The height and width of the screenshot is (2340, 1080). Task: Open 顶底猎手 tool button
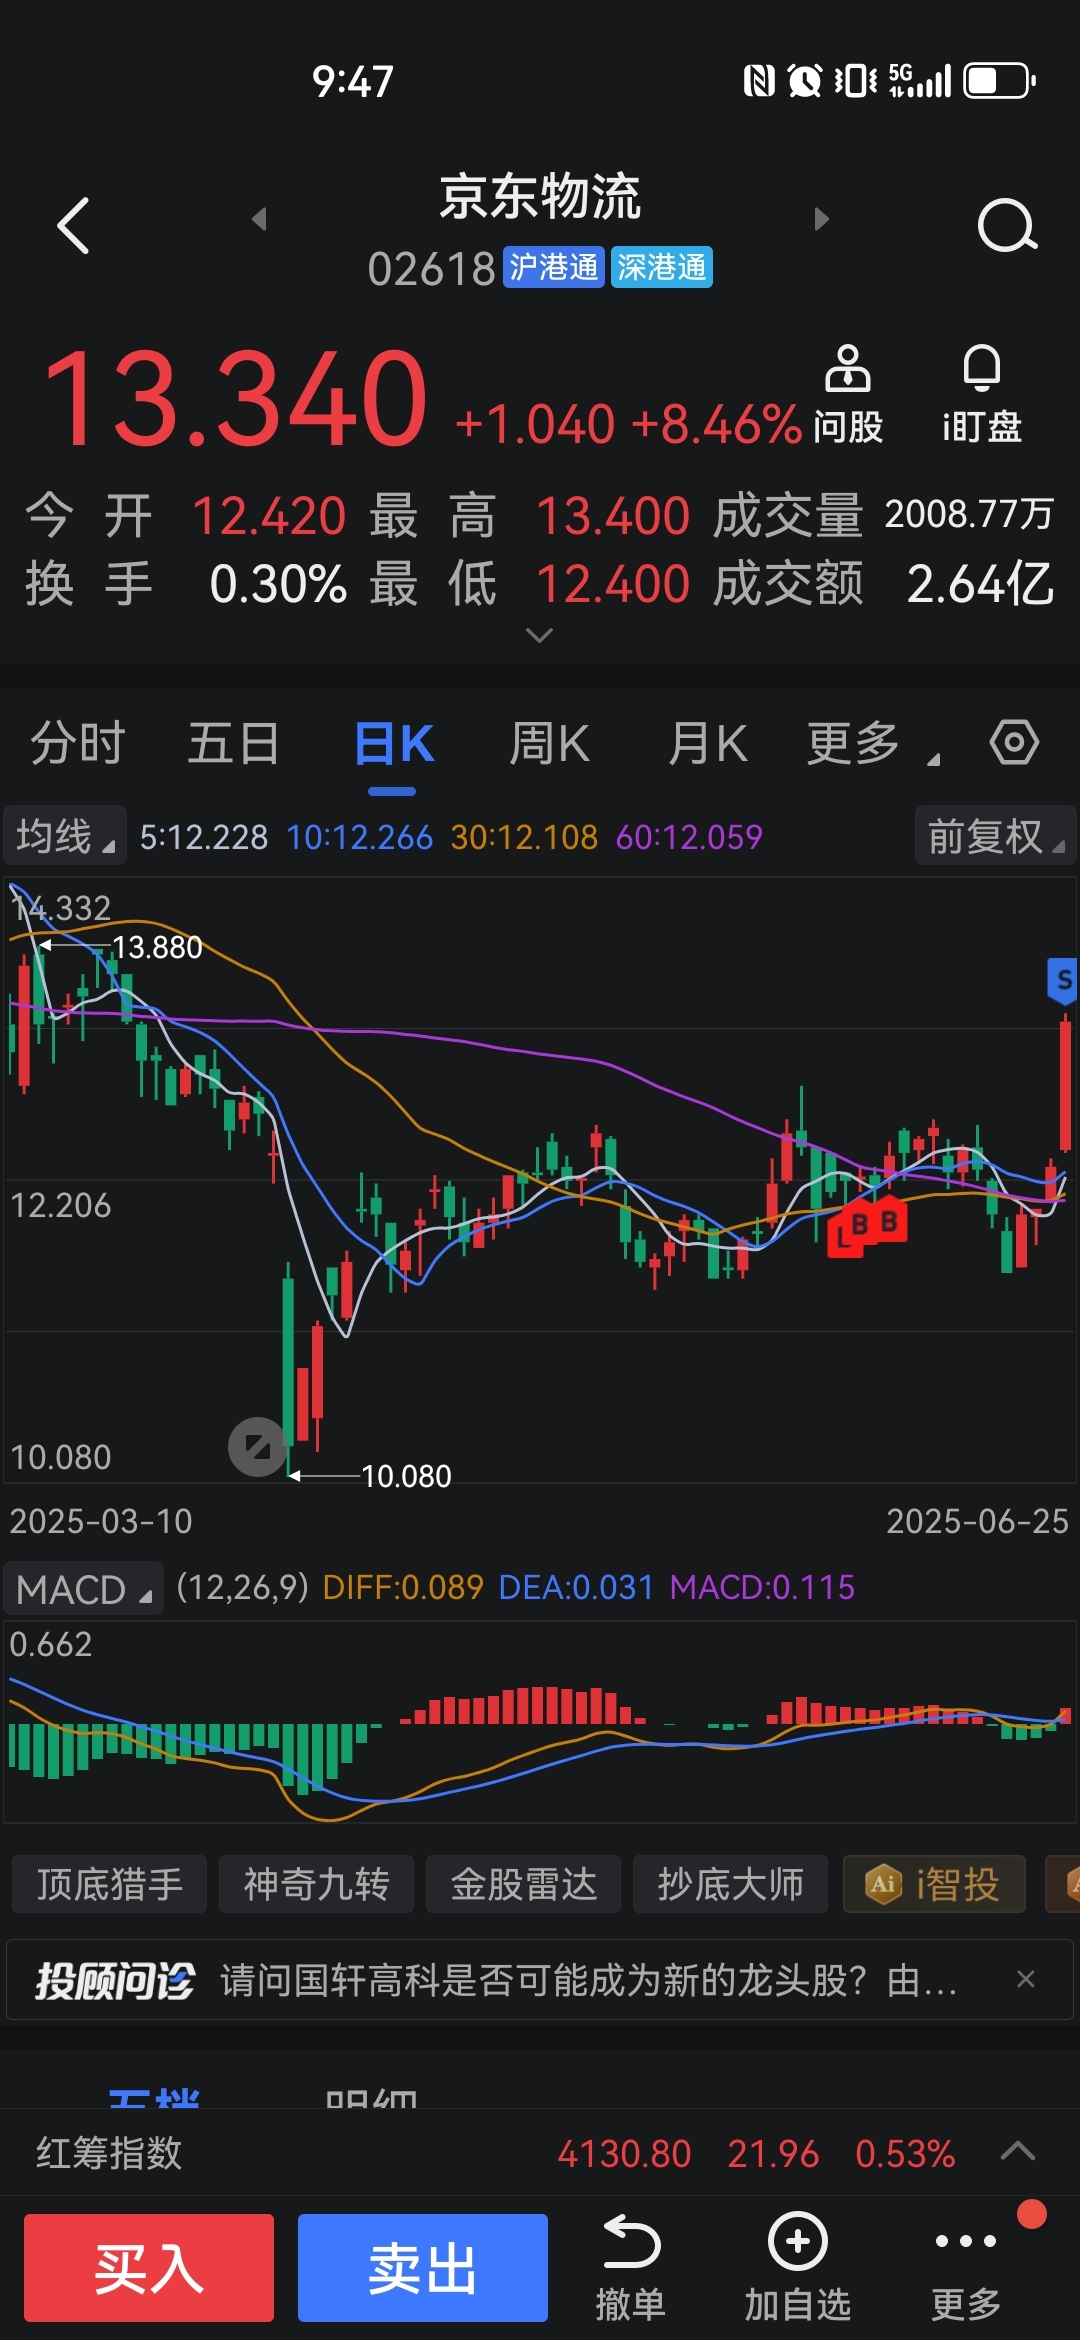coord(110,1884)
